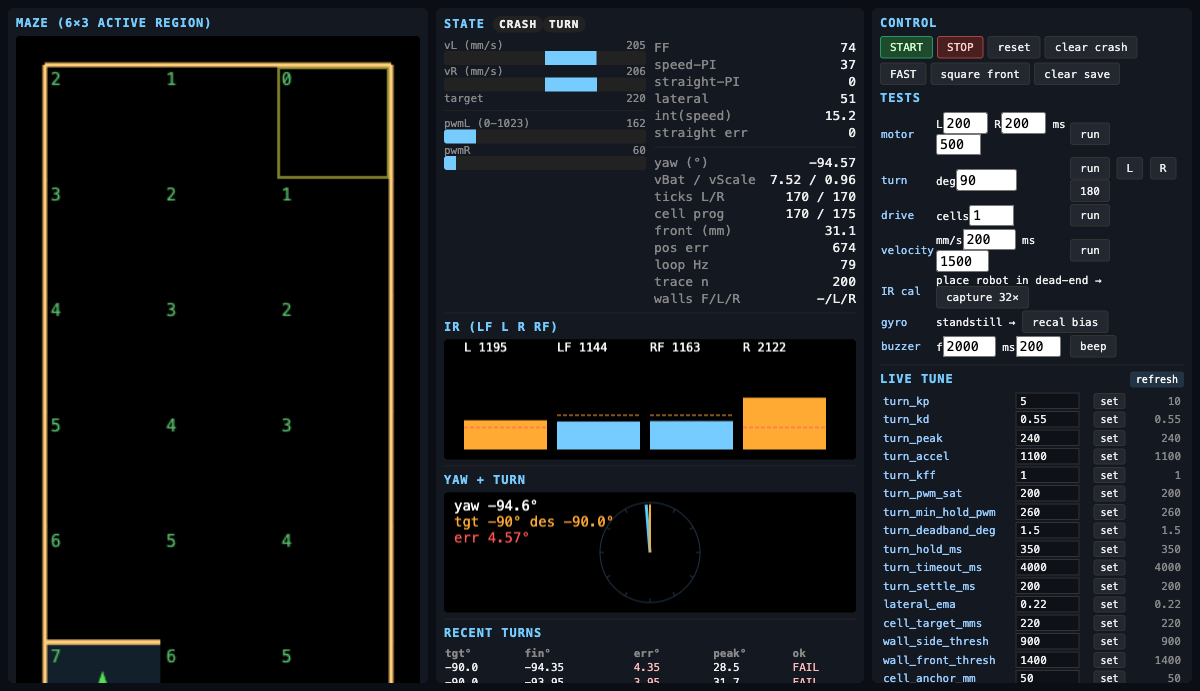This screenshot has width=1200, height=691.
Task: Click the turn_timeout_ms value field
Action: (x=1047, y=567)
